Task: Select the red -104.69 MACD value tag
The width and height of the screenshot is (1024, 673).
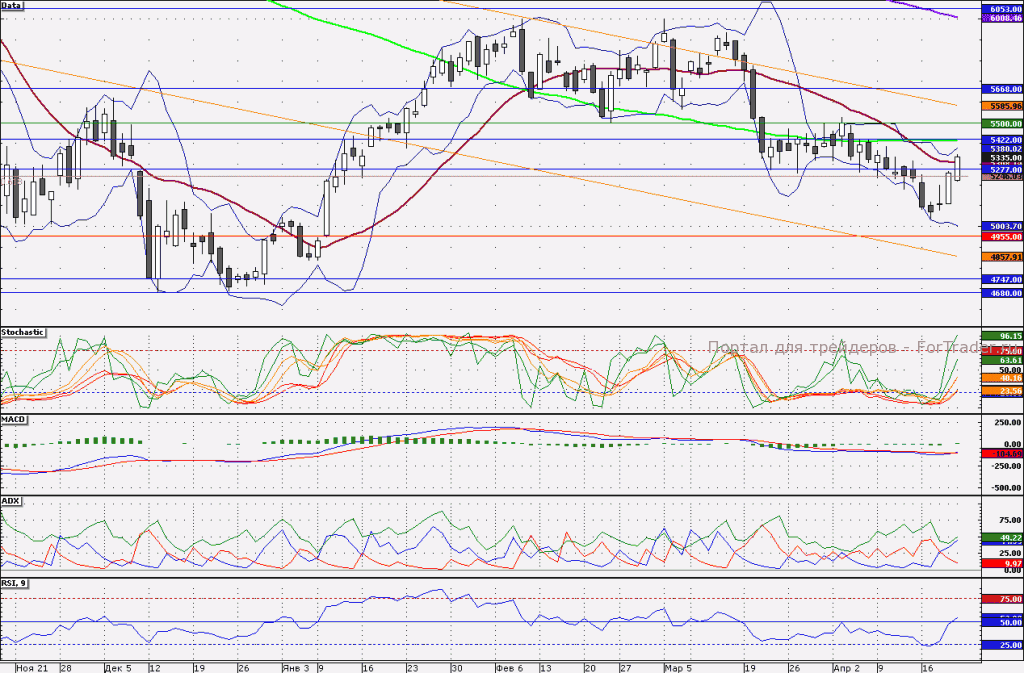Action: click(1002, 454)
